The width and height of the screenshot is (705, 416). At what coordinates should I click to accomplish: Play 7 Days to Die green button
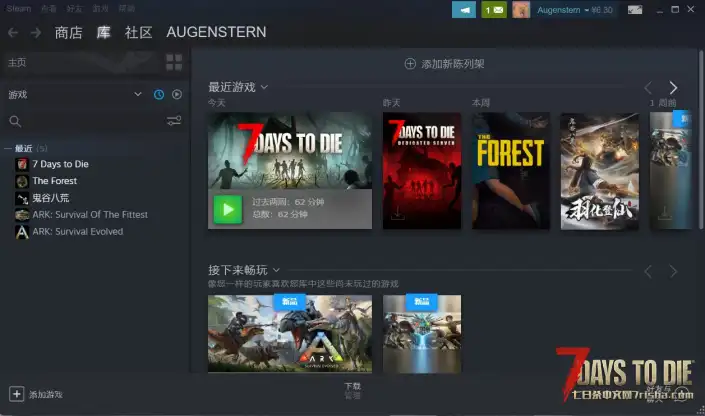pyautogui.click(x=228, y=209)
